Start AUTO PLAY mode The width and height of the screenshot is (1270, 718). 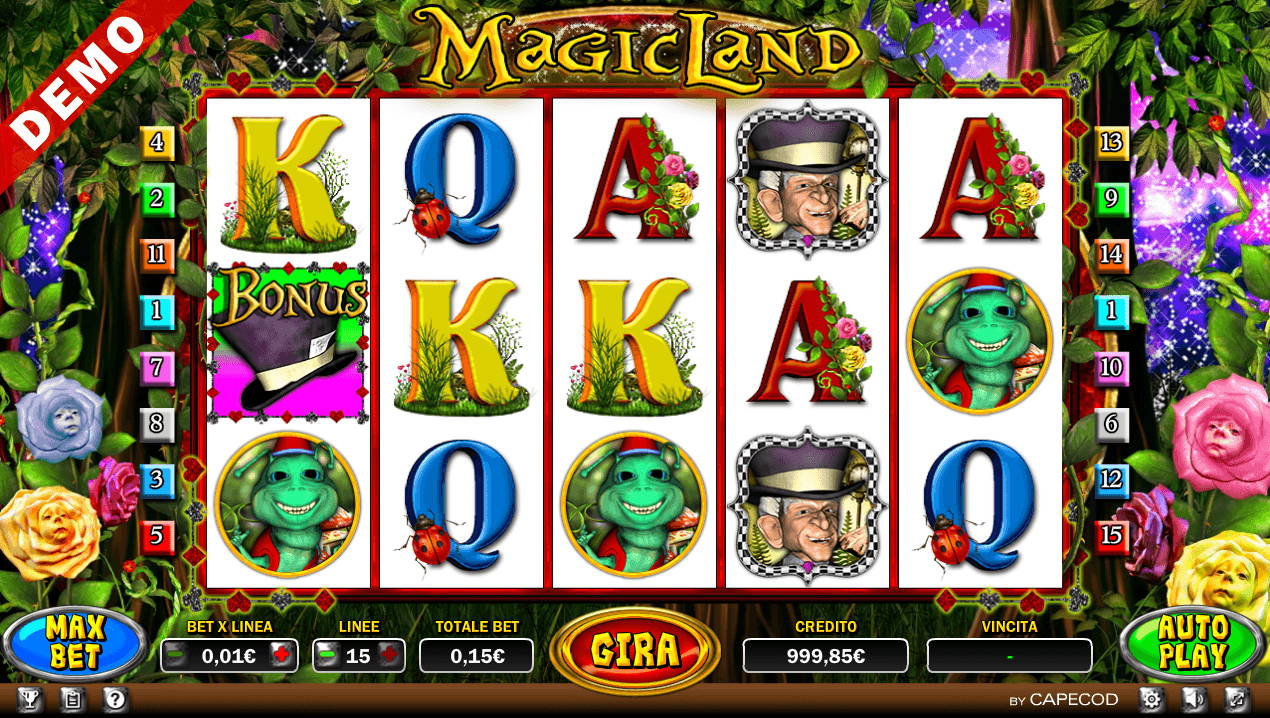[x=1194, y=643]
